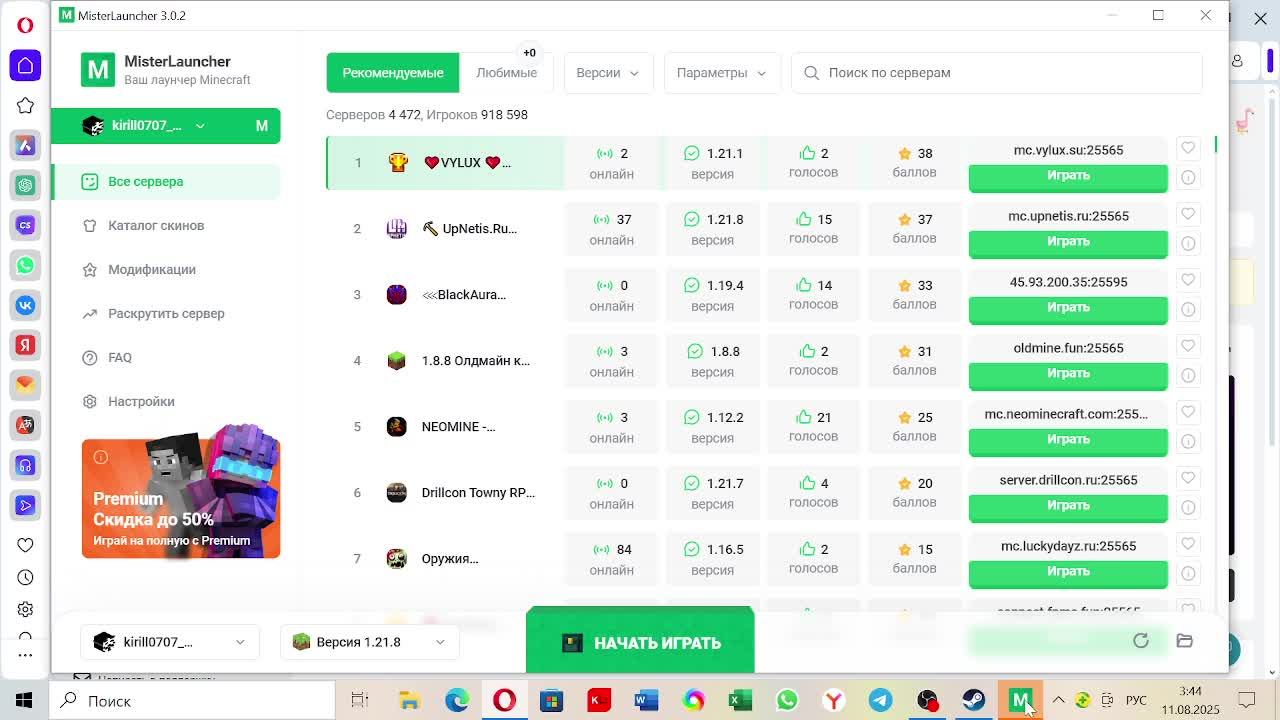Open the Версия 1.21.8 version selector
The image size is (1280, 720).
click(x=369, y=642)
